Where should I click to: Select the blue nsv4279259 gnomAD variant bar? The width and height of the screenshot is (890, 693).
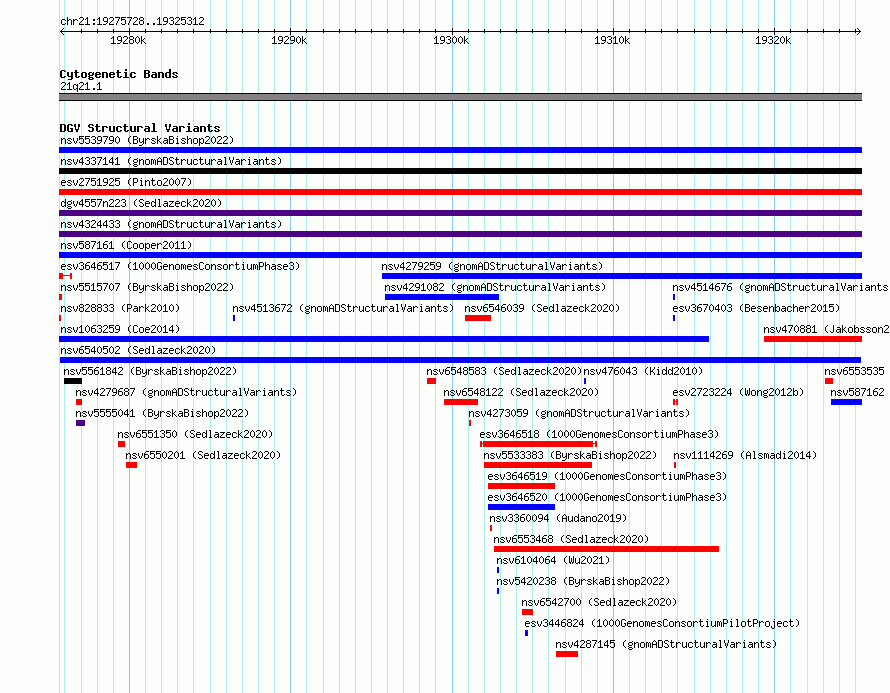coord(622,276)
